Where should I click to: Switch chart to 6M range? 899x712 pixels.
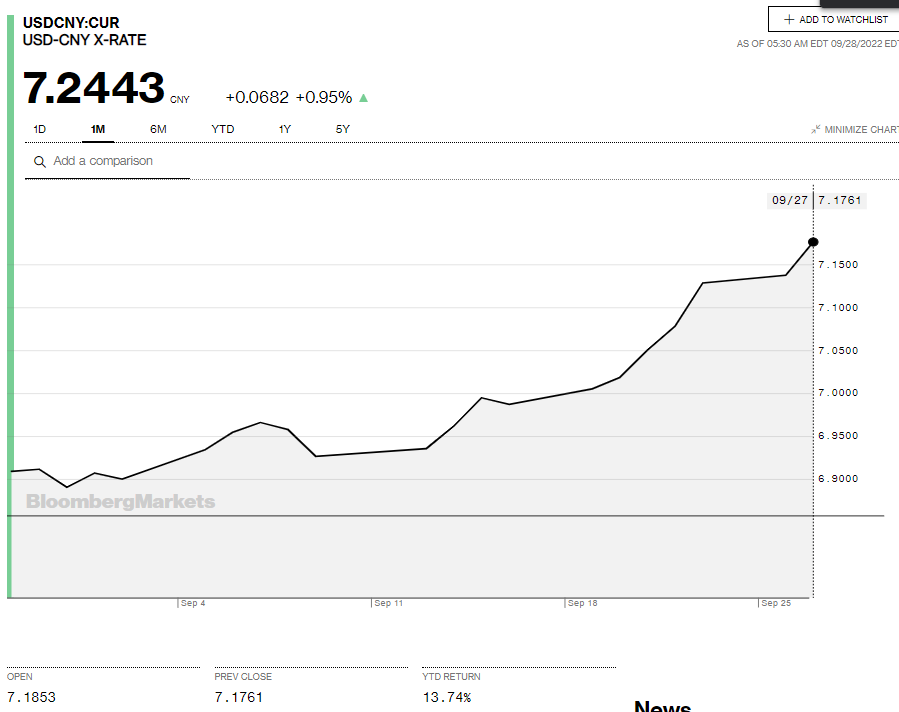158,129
